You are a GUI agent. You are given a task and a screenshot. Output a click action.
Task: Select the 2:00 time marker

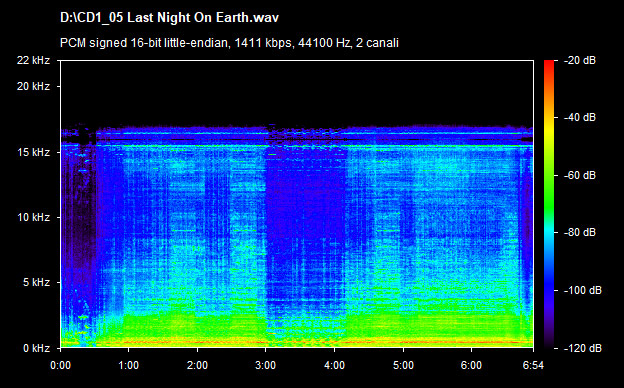click(x=197, y=365)
